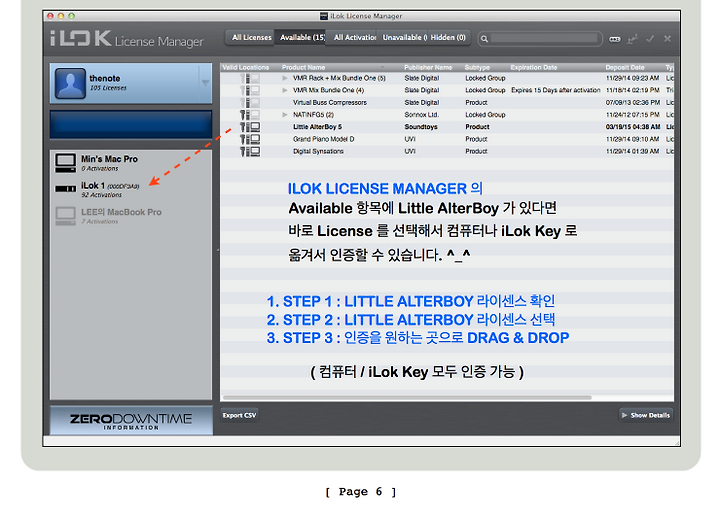Click the transfer license icon in toolbar
720x516 pixels.
point(633,39)
